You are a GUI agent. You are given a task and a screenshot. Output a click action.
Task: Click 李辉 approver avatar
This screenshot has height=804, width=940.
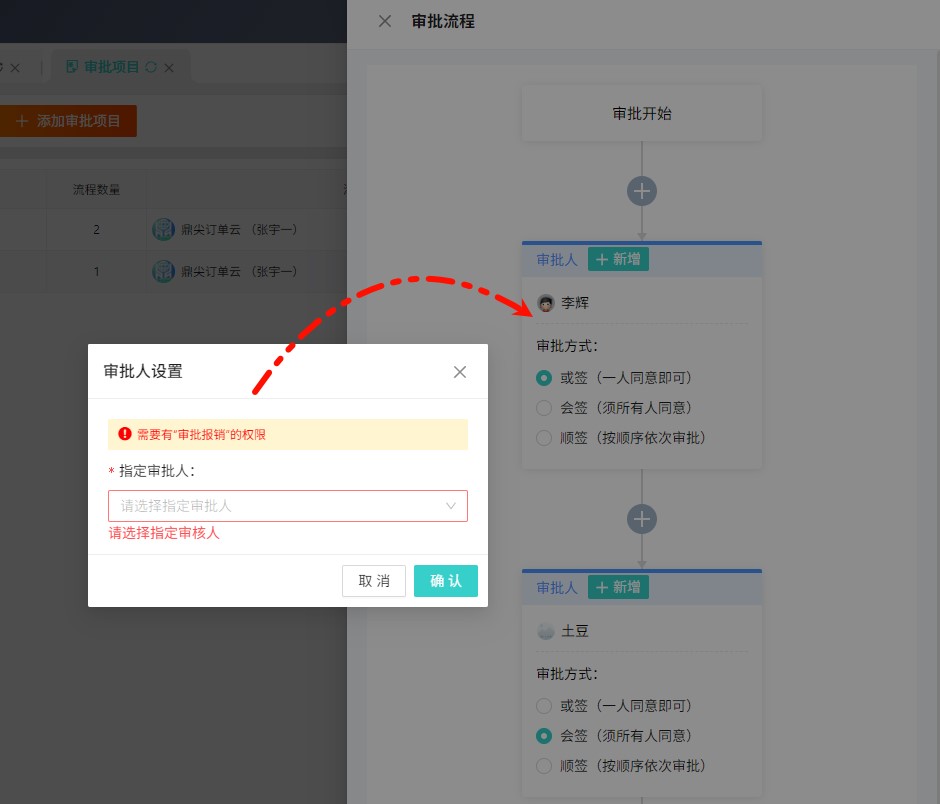546,303
